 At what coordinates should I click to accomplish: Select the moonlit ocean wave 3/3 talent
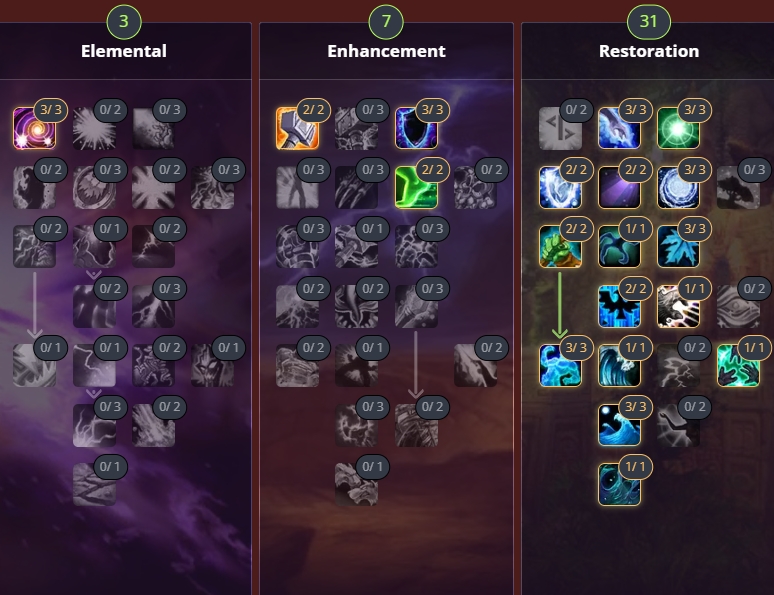click(619, 425)
